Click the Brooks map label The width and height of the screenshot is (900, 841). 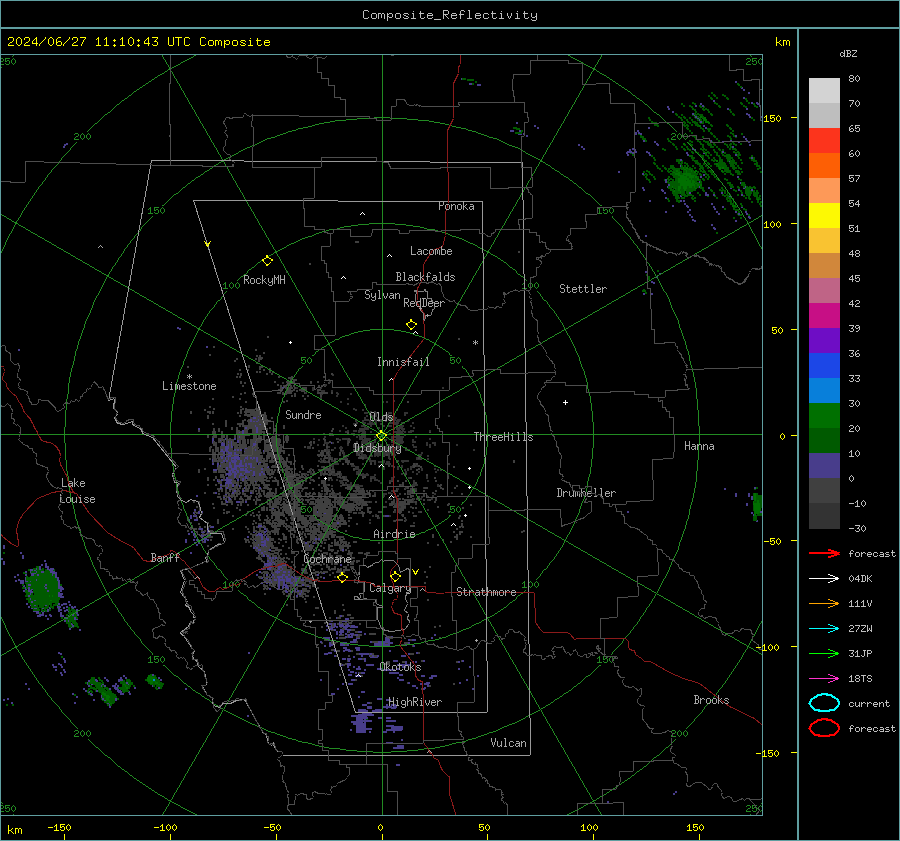pyautogui.click(x=711, y=700)
